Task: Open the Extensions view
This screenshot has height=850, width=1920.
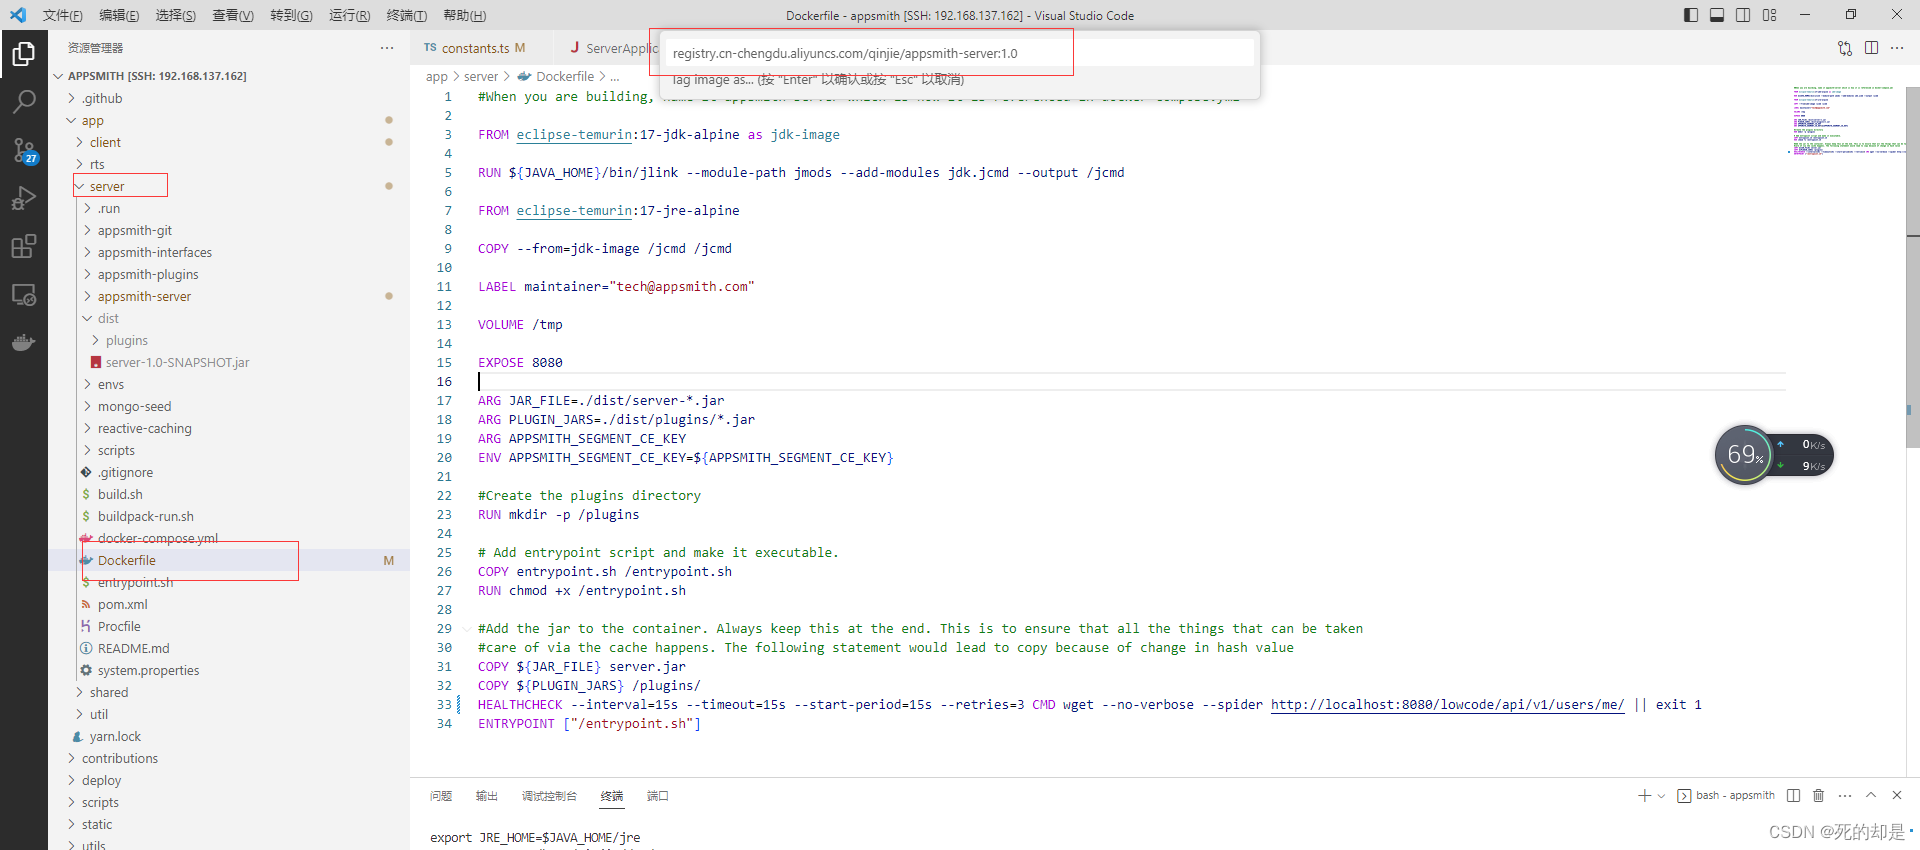Action: 23,246
